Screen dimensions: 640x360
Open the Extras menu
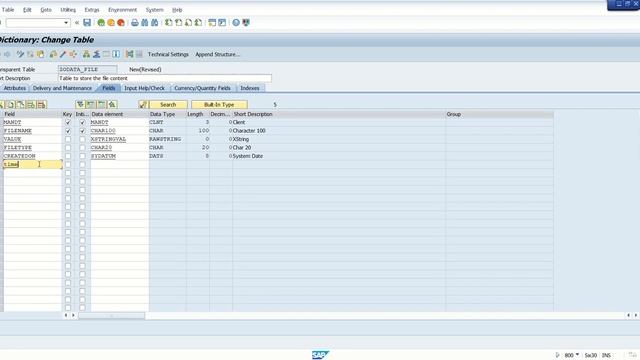92,10
